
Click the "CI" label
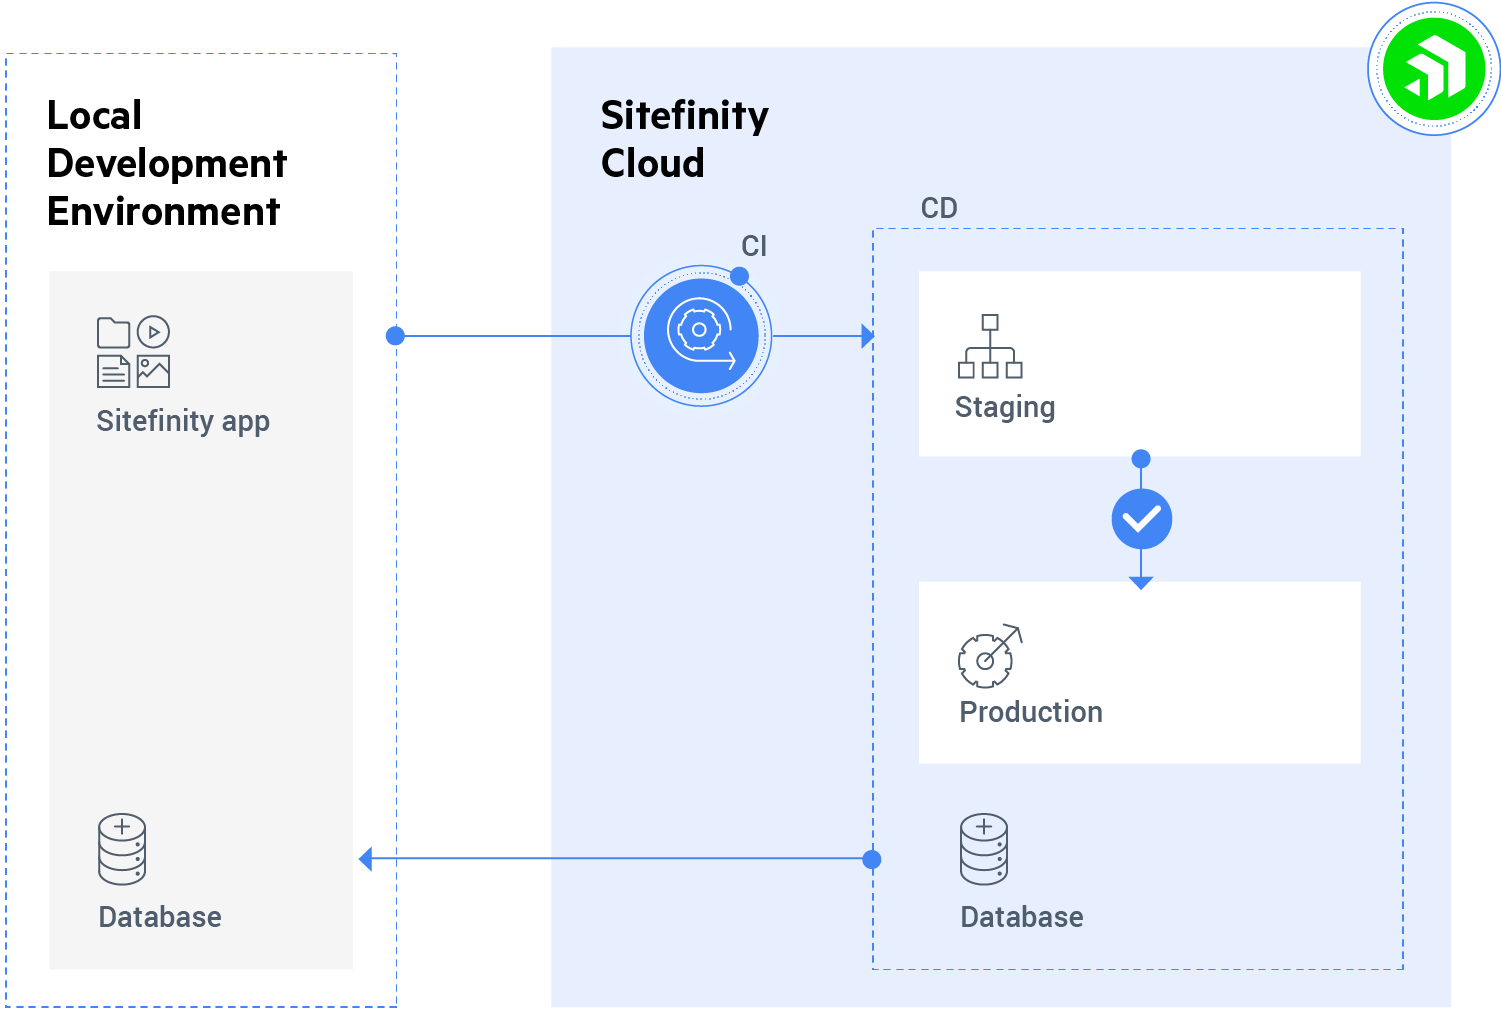[754, 246]
